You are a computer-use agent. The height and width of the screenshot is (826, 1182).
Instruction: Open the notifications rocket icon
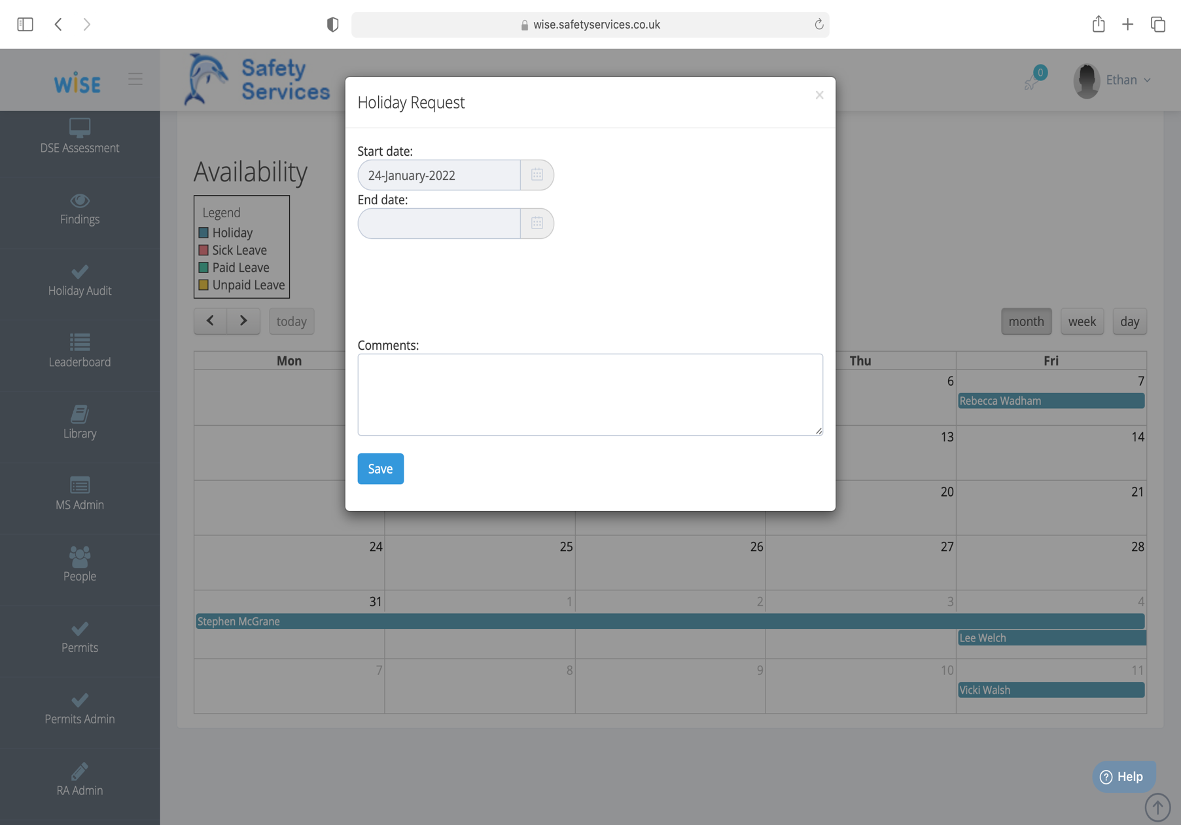[x=1031, y=82]
